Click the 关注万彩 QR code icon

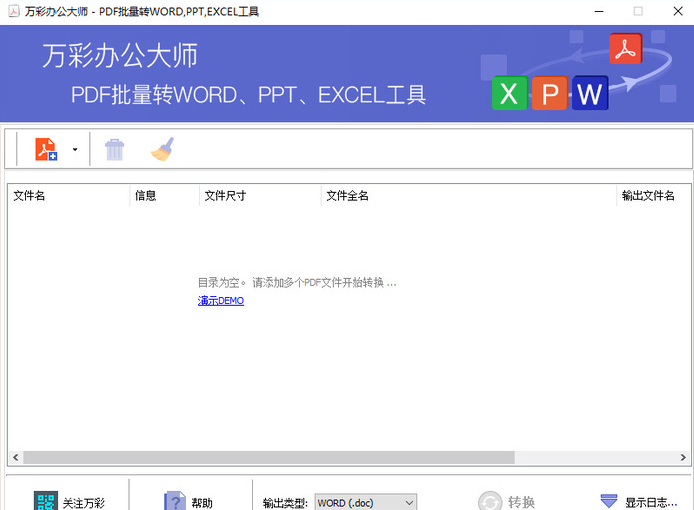(x=46, y=502)
